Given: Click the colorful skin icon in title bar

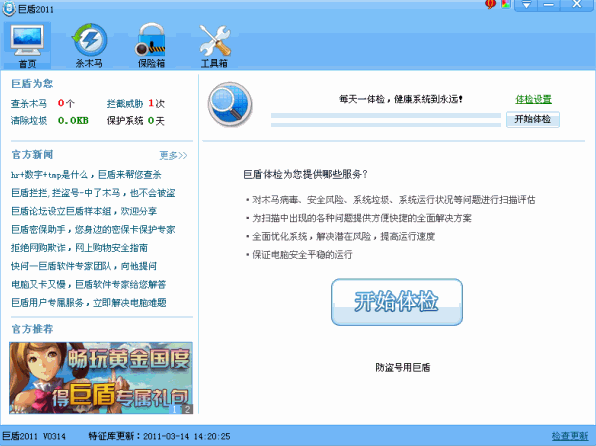Looking at the screenshot, I should (x=506, y=4).
